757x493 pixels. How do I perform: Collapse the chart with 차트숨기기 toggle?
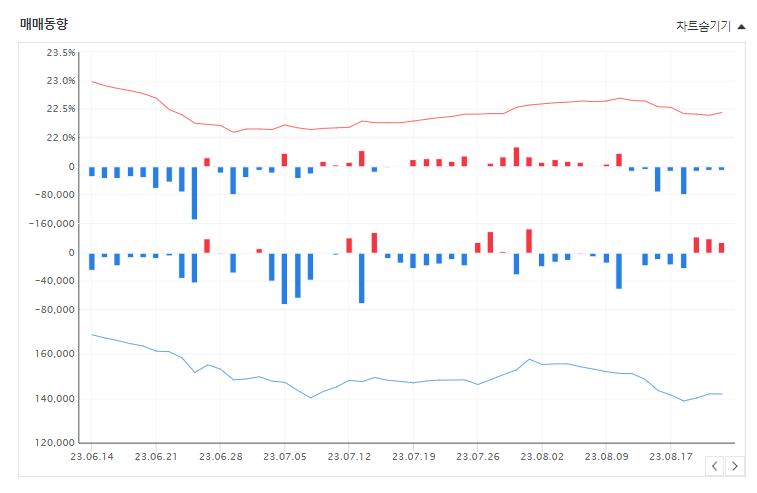point(710,26)
